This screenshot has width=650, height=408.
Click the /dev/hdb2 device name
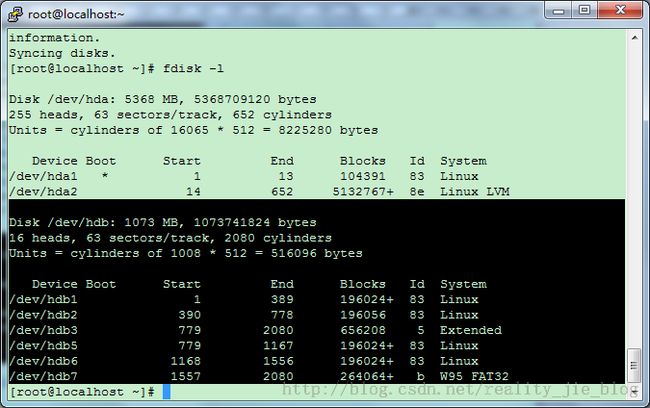click(43, 315)
